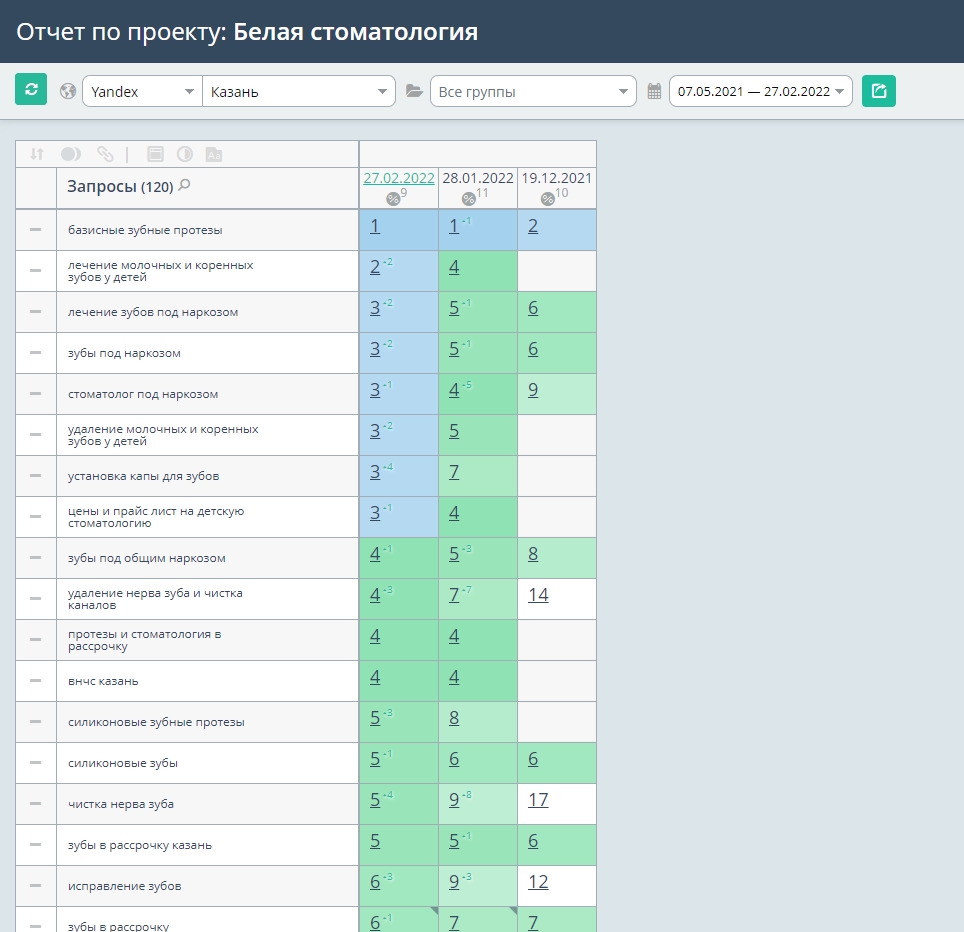Click the green export report button
964x932 pixels.
879,91
